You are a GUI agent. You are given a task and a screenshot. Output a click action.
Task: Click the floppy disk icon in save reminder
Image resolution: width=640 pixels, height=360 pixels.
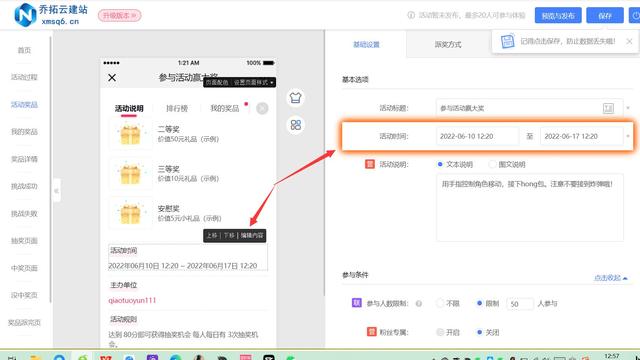pos(507,41)
